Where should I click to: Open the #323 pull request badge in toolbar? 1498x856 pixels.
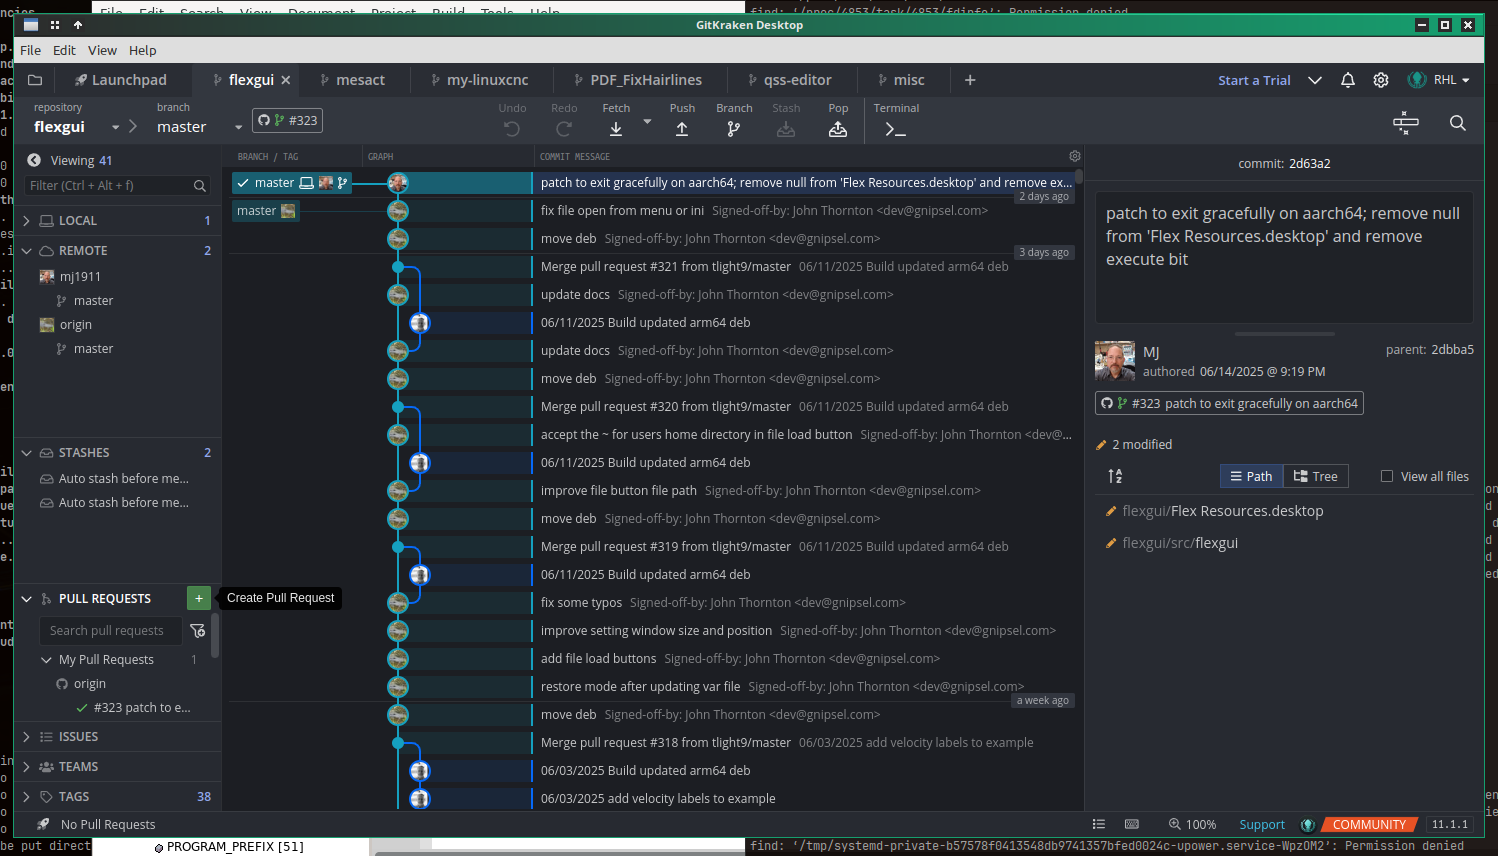click(287, 121)
